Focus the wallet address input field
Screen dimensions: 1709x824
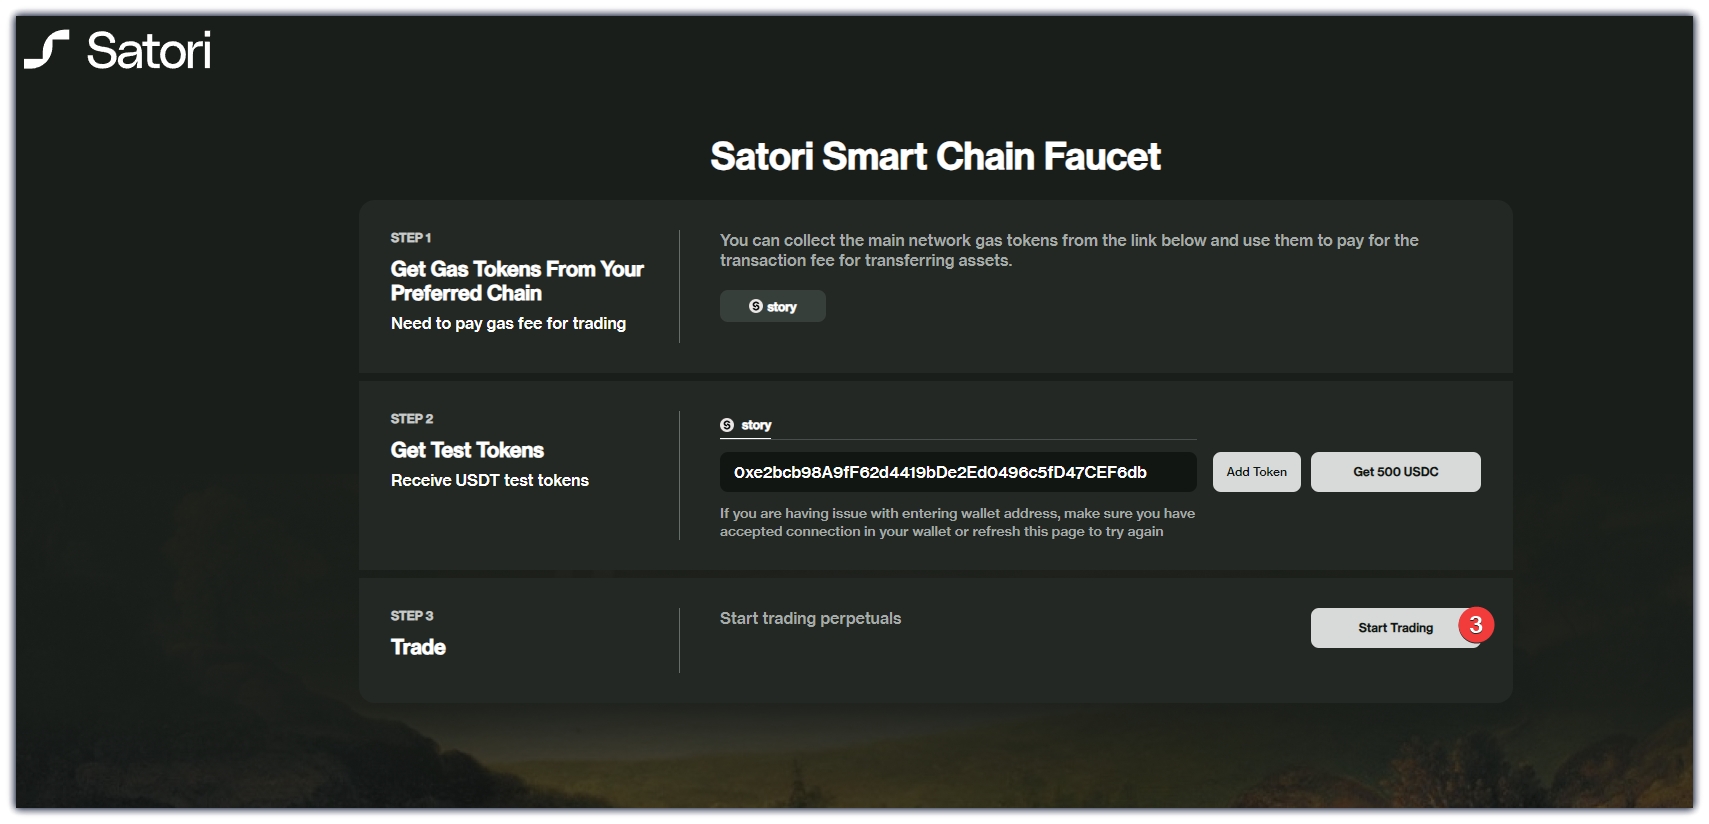tap(957, 472)
